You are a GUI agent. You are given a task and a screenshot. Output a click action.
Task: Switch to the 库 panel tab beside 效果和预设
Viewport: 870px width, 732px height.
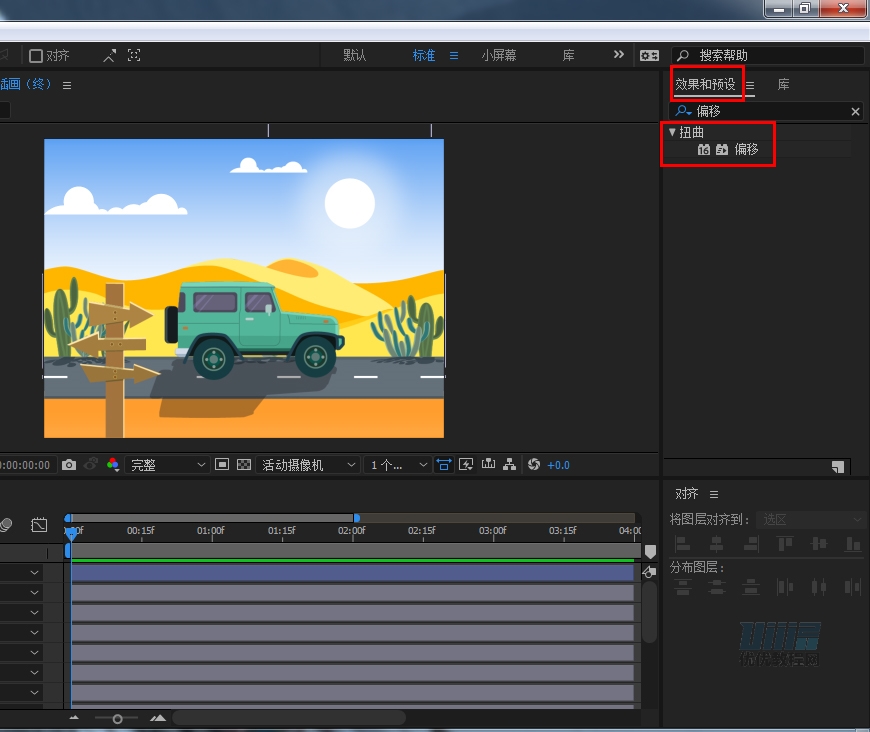tap(783, 84)
